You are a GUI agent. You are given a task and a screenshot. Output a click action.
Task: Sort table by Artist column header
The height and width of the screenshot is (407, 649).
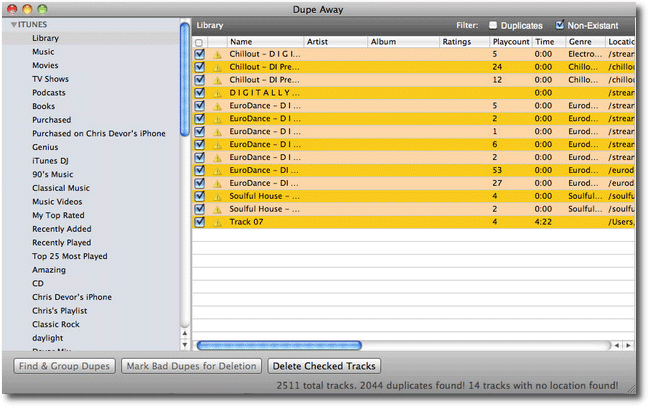point(336,42)
